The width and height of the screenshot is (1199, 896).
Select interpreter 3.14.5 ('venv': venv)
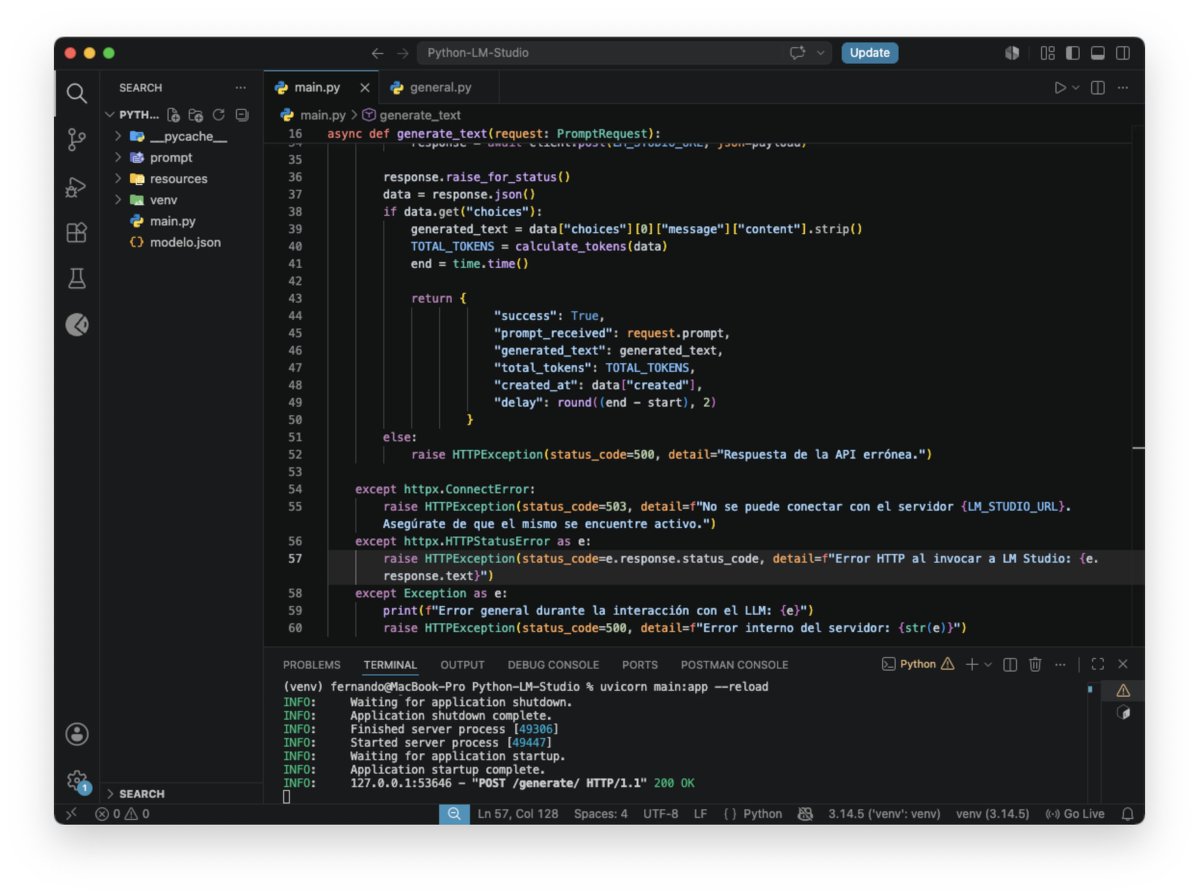tap(884, 814)
